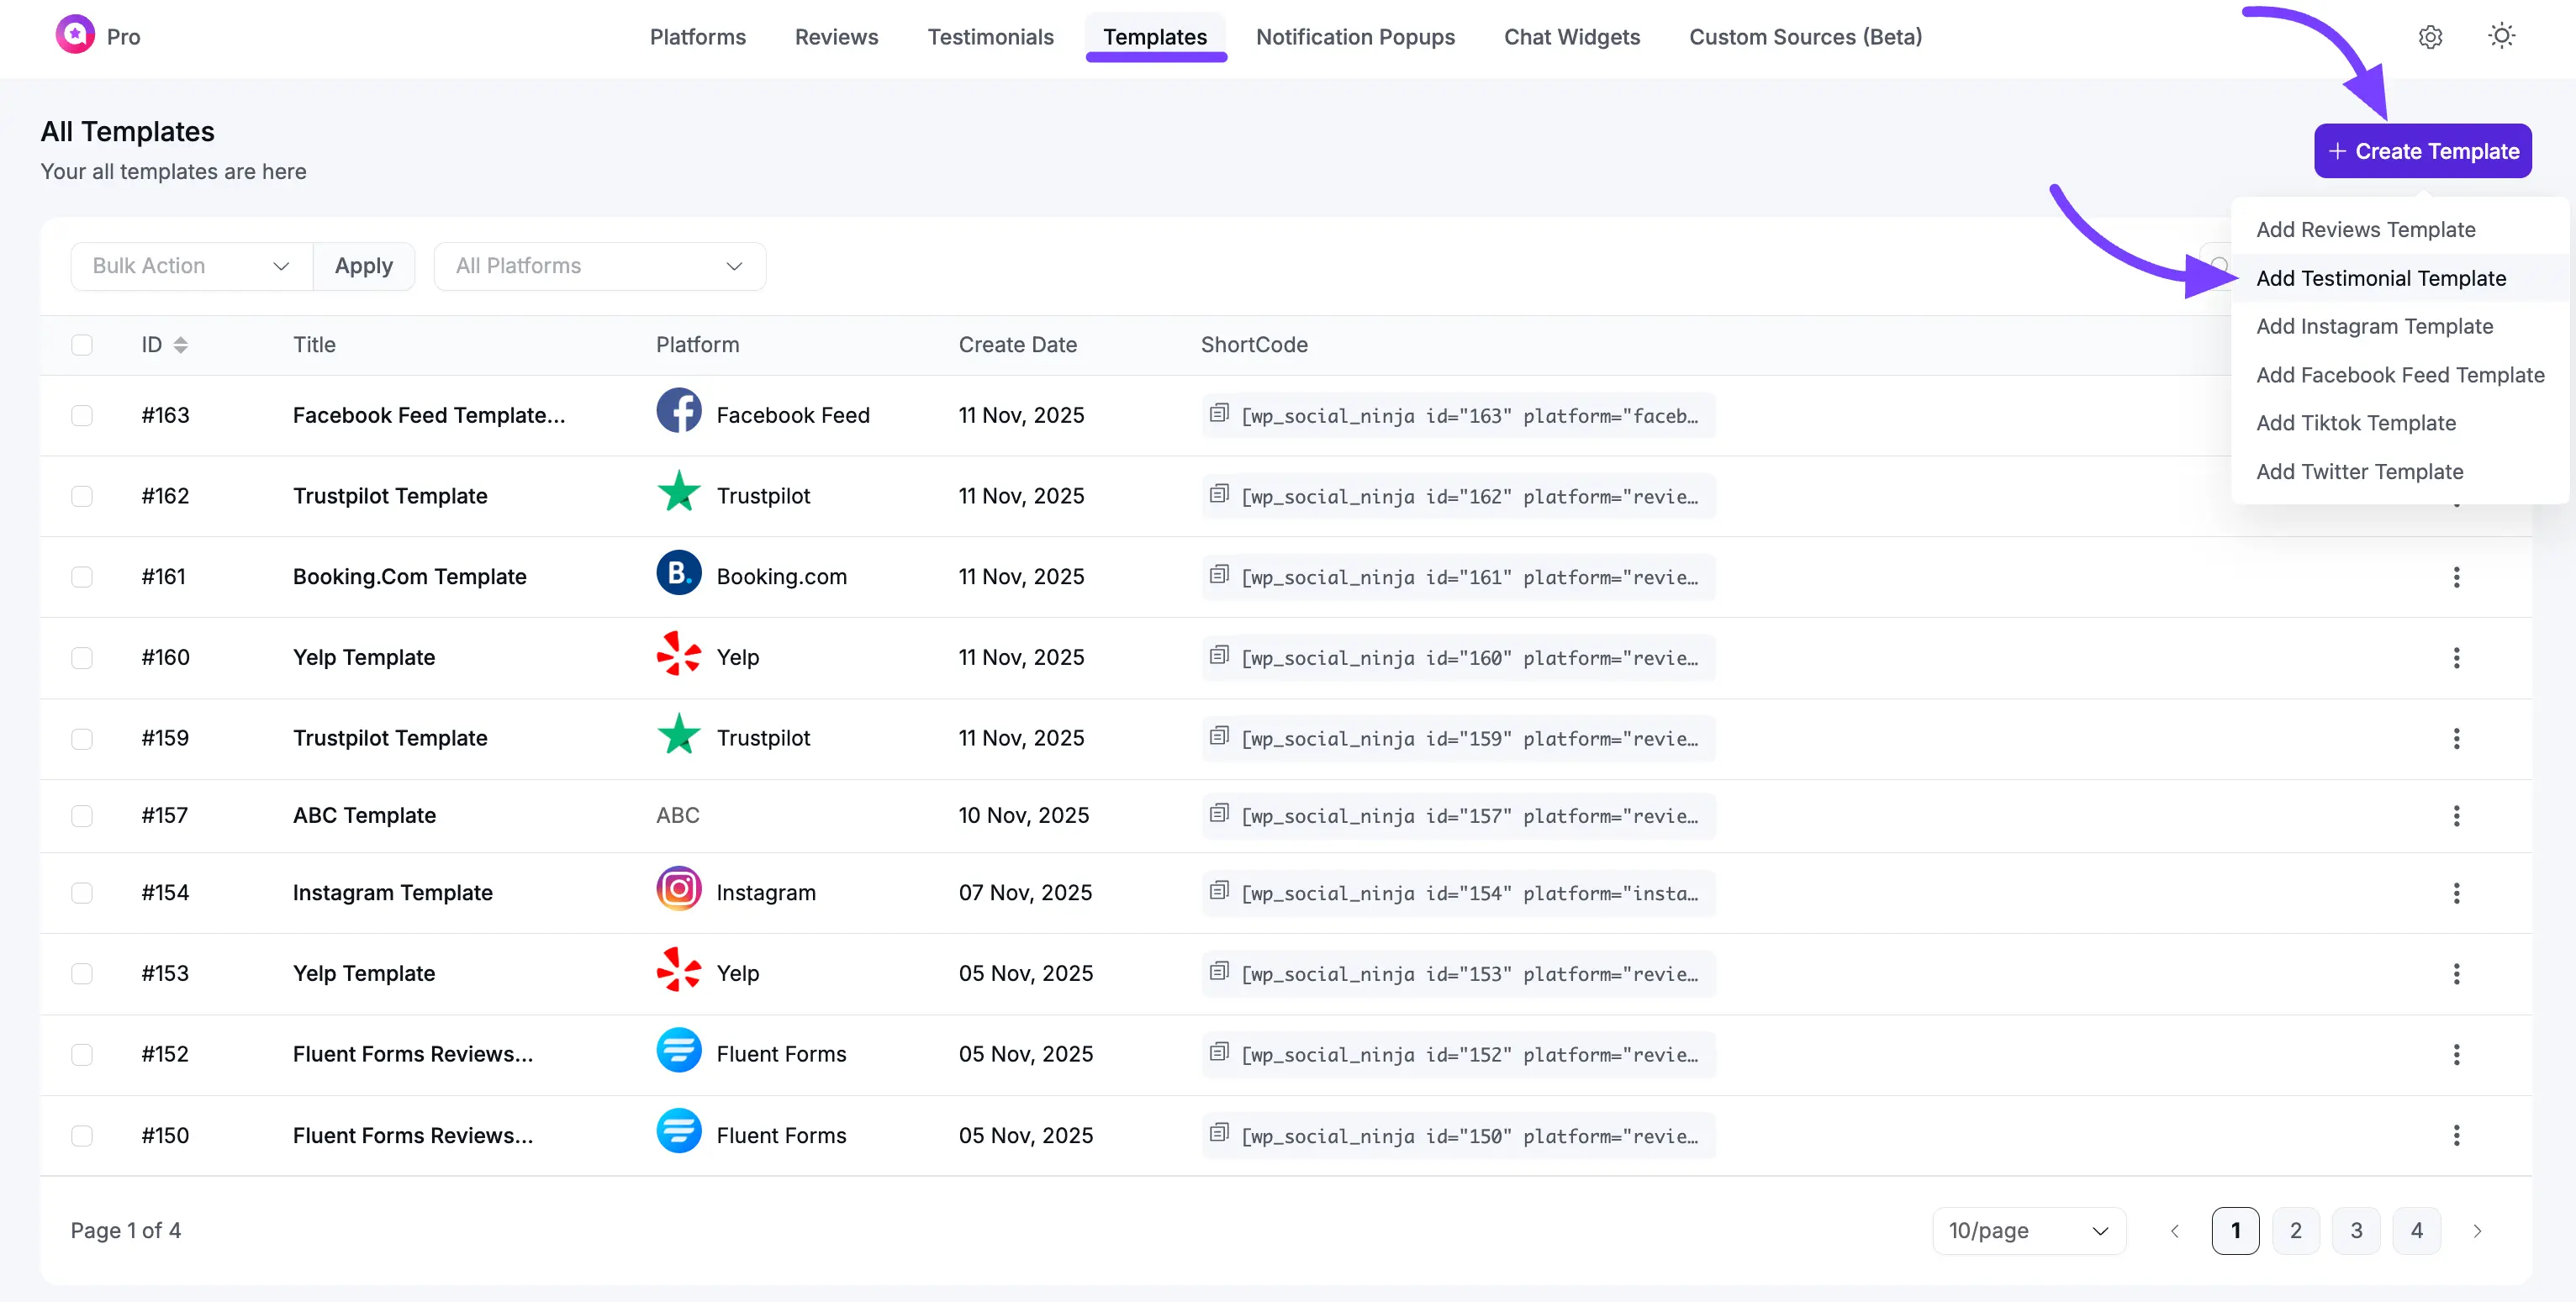Click the Apply bulk action button
Image resolution: width=2576 pixels, height=1302 pixels.
363,266
